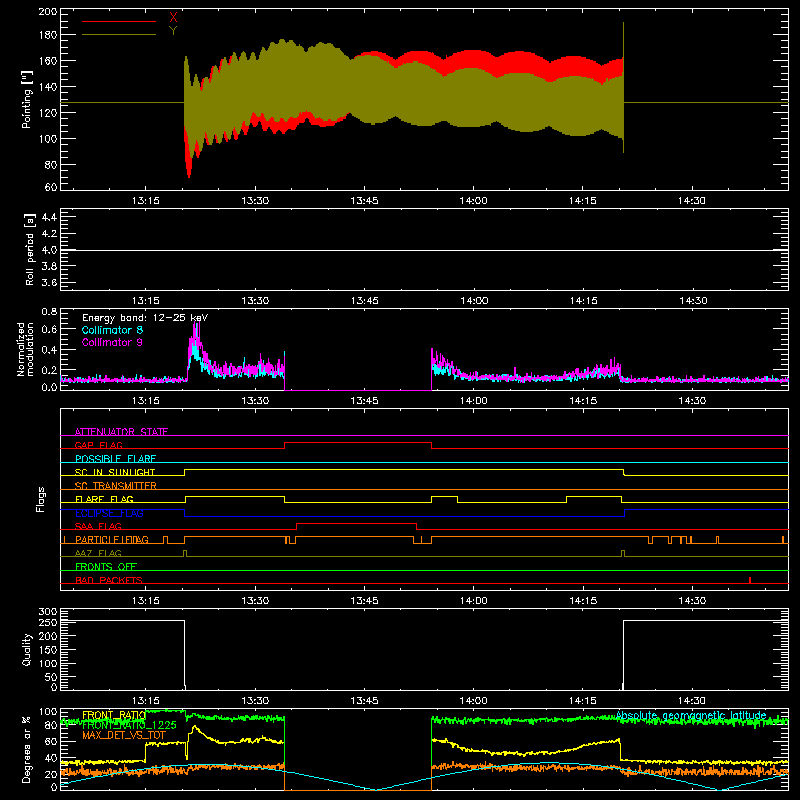The width and height of the screenshot is (800, 800).
Task: Click the orange PARTICLE_FLAG label
Action: 112,540
